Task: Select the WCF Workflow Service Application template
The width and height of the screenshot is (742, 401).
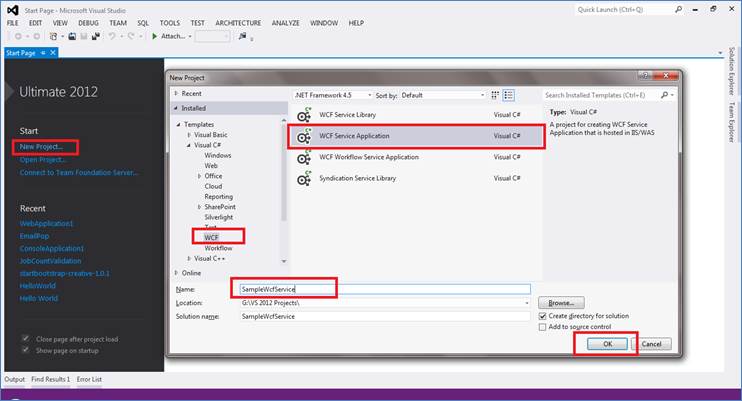Action: pyautogui.click(x=416, y=157)
